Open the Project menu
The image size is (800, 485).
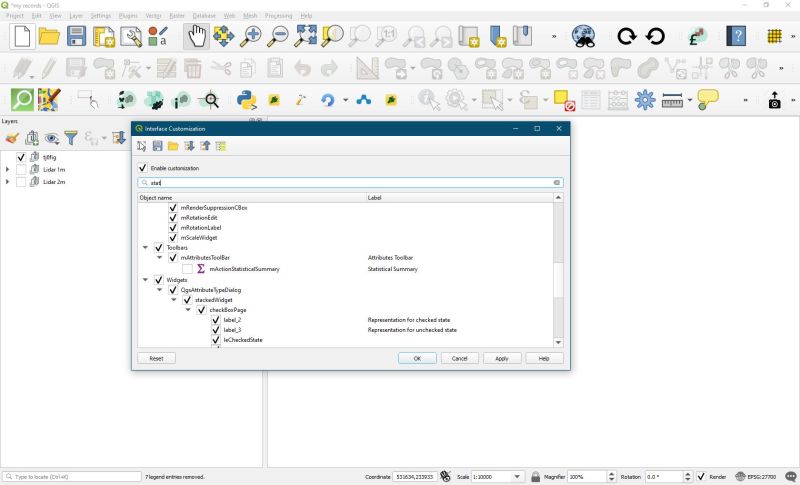tap(14, 16)
